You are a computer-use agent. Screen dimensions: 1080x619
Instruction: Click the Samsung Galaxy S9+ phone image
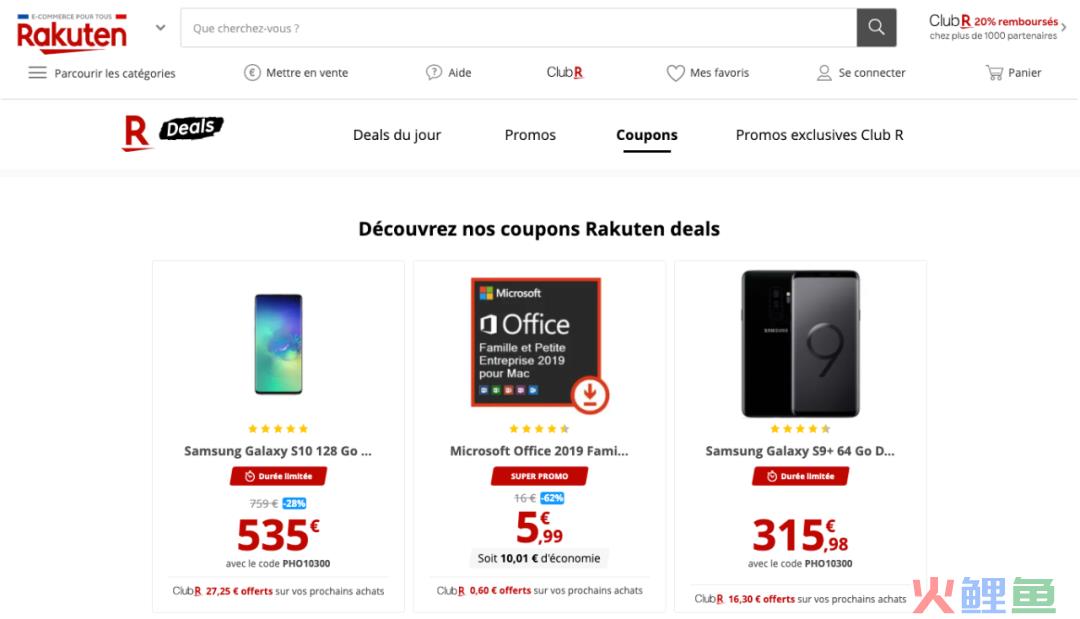(x=800, y=344)
